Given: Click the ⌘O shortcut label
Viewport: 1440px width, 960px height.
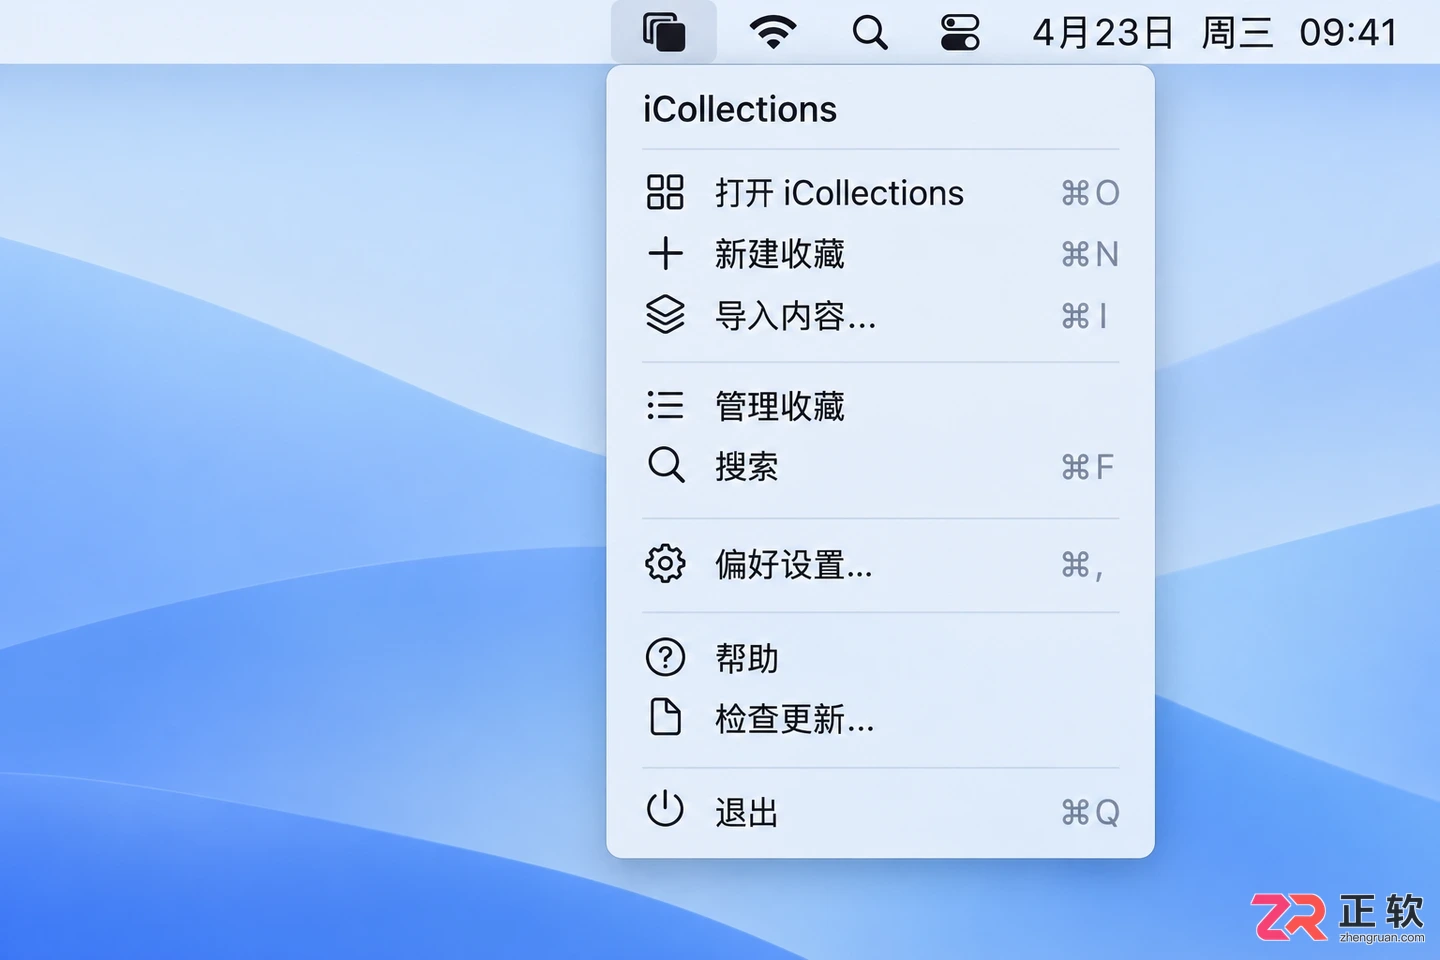Looking at the screenshot, I should coord(1090,193).
